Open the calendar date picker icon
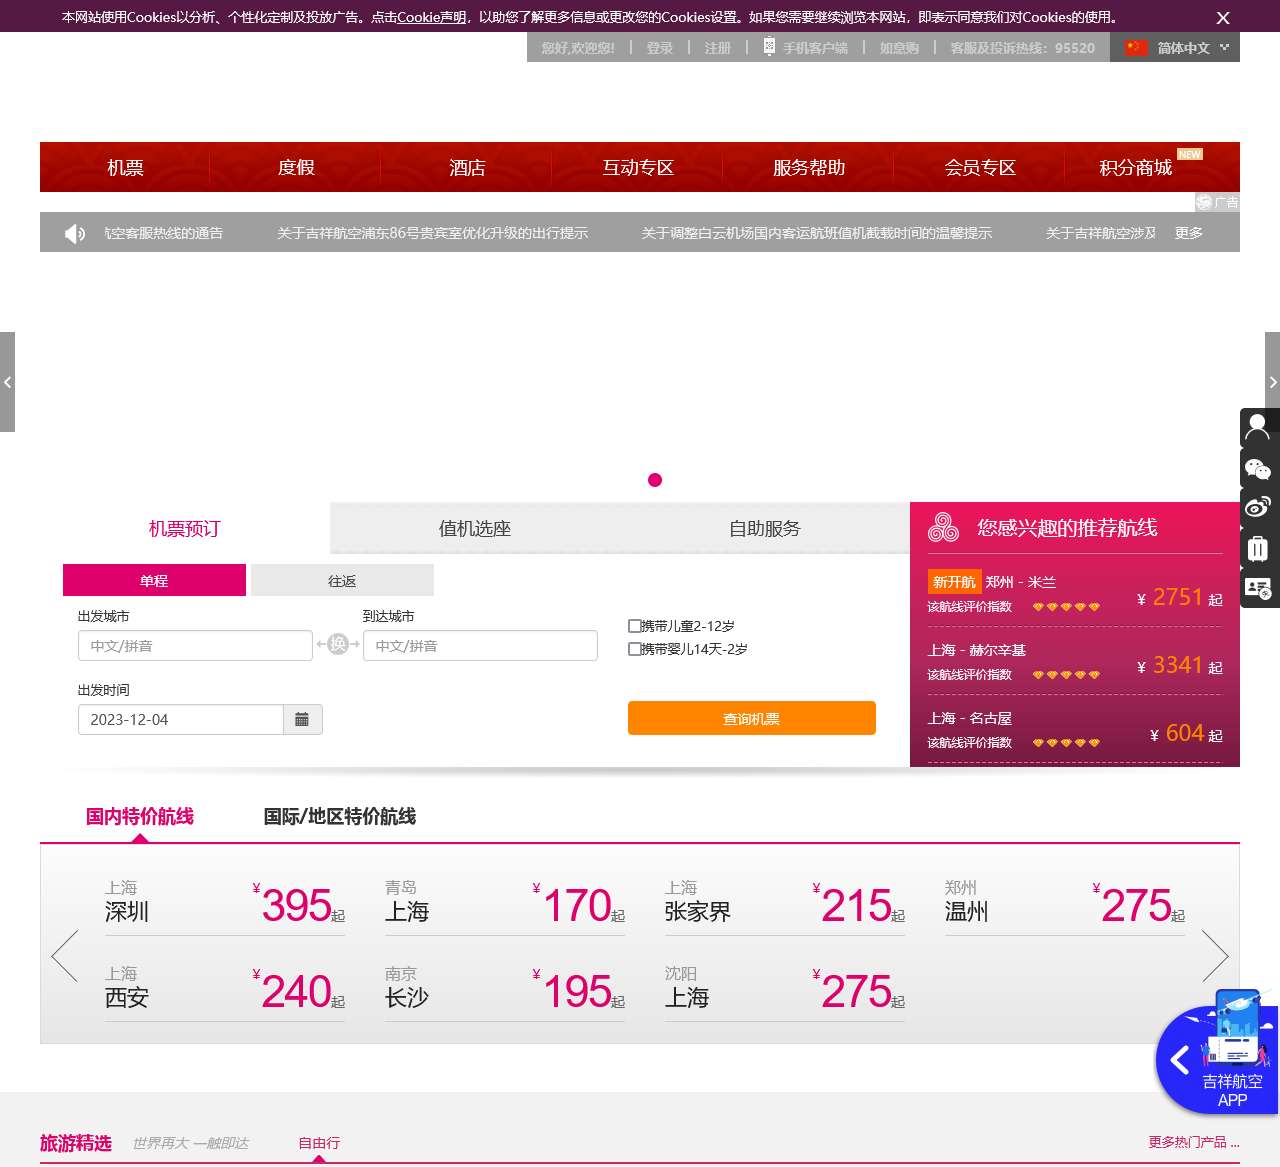Image resolution: width=1280 pixels, height=1167 pixels. [302, 720]
